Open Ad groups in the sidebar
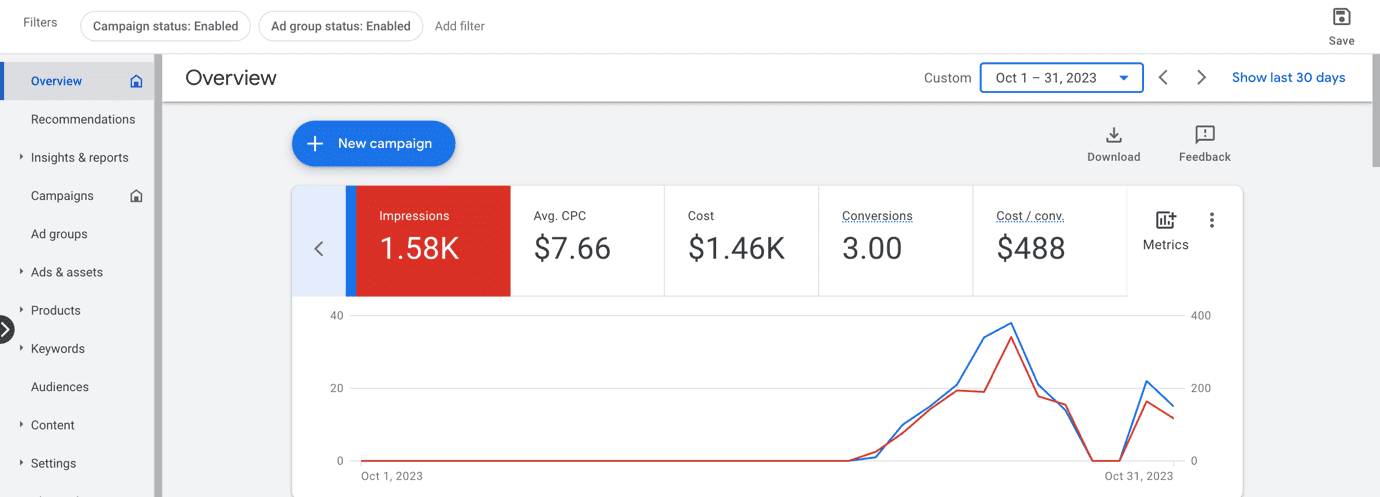Screen dimensions: 1380x497 (x=59, y=234)
